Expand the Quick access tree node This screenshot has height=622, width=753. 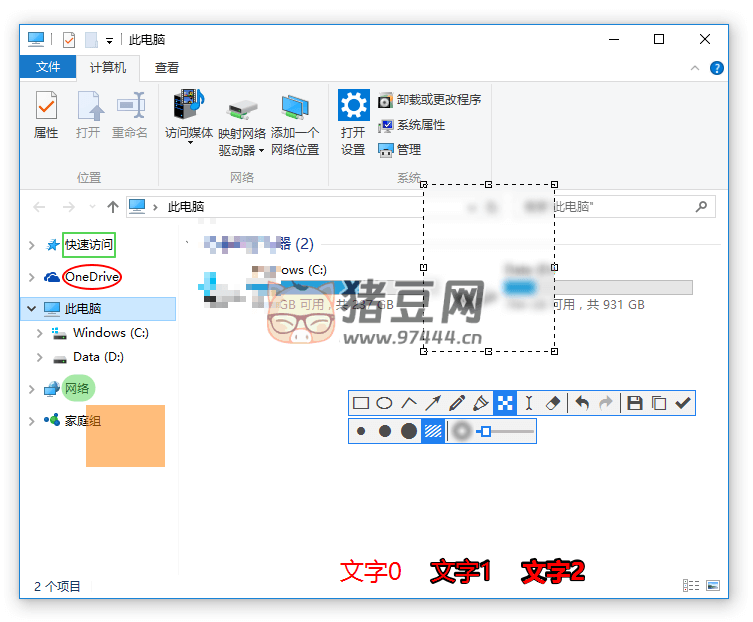pos(32,245)
